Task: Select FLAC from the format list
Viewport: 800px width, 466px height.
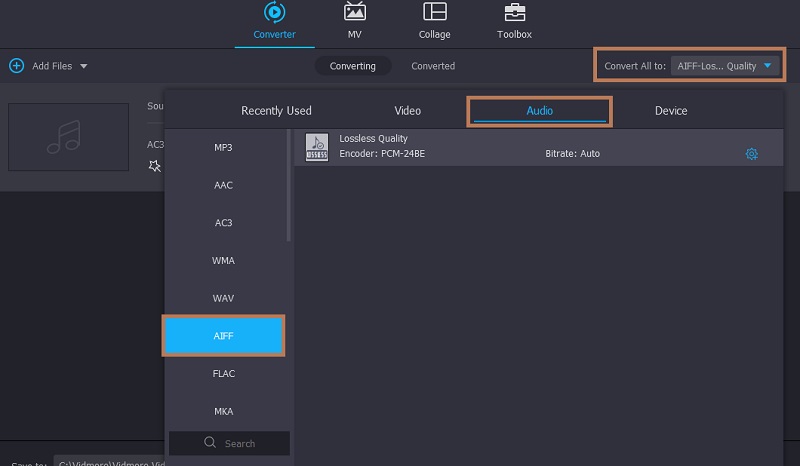Action: pyautogui.click(x=223, y=373)
